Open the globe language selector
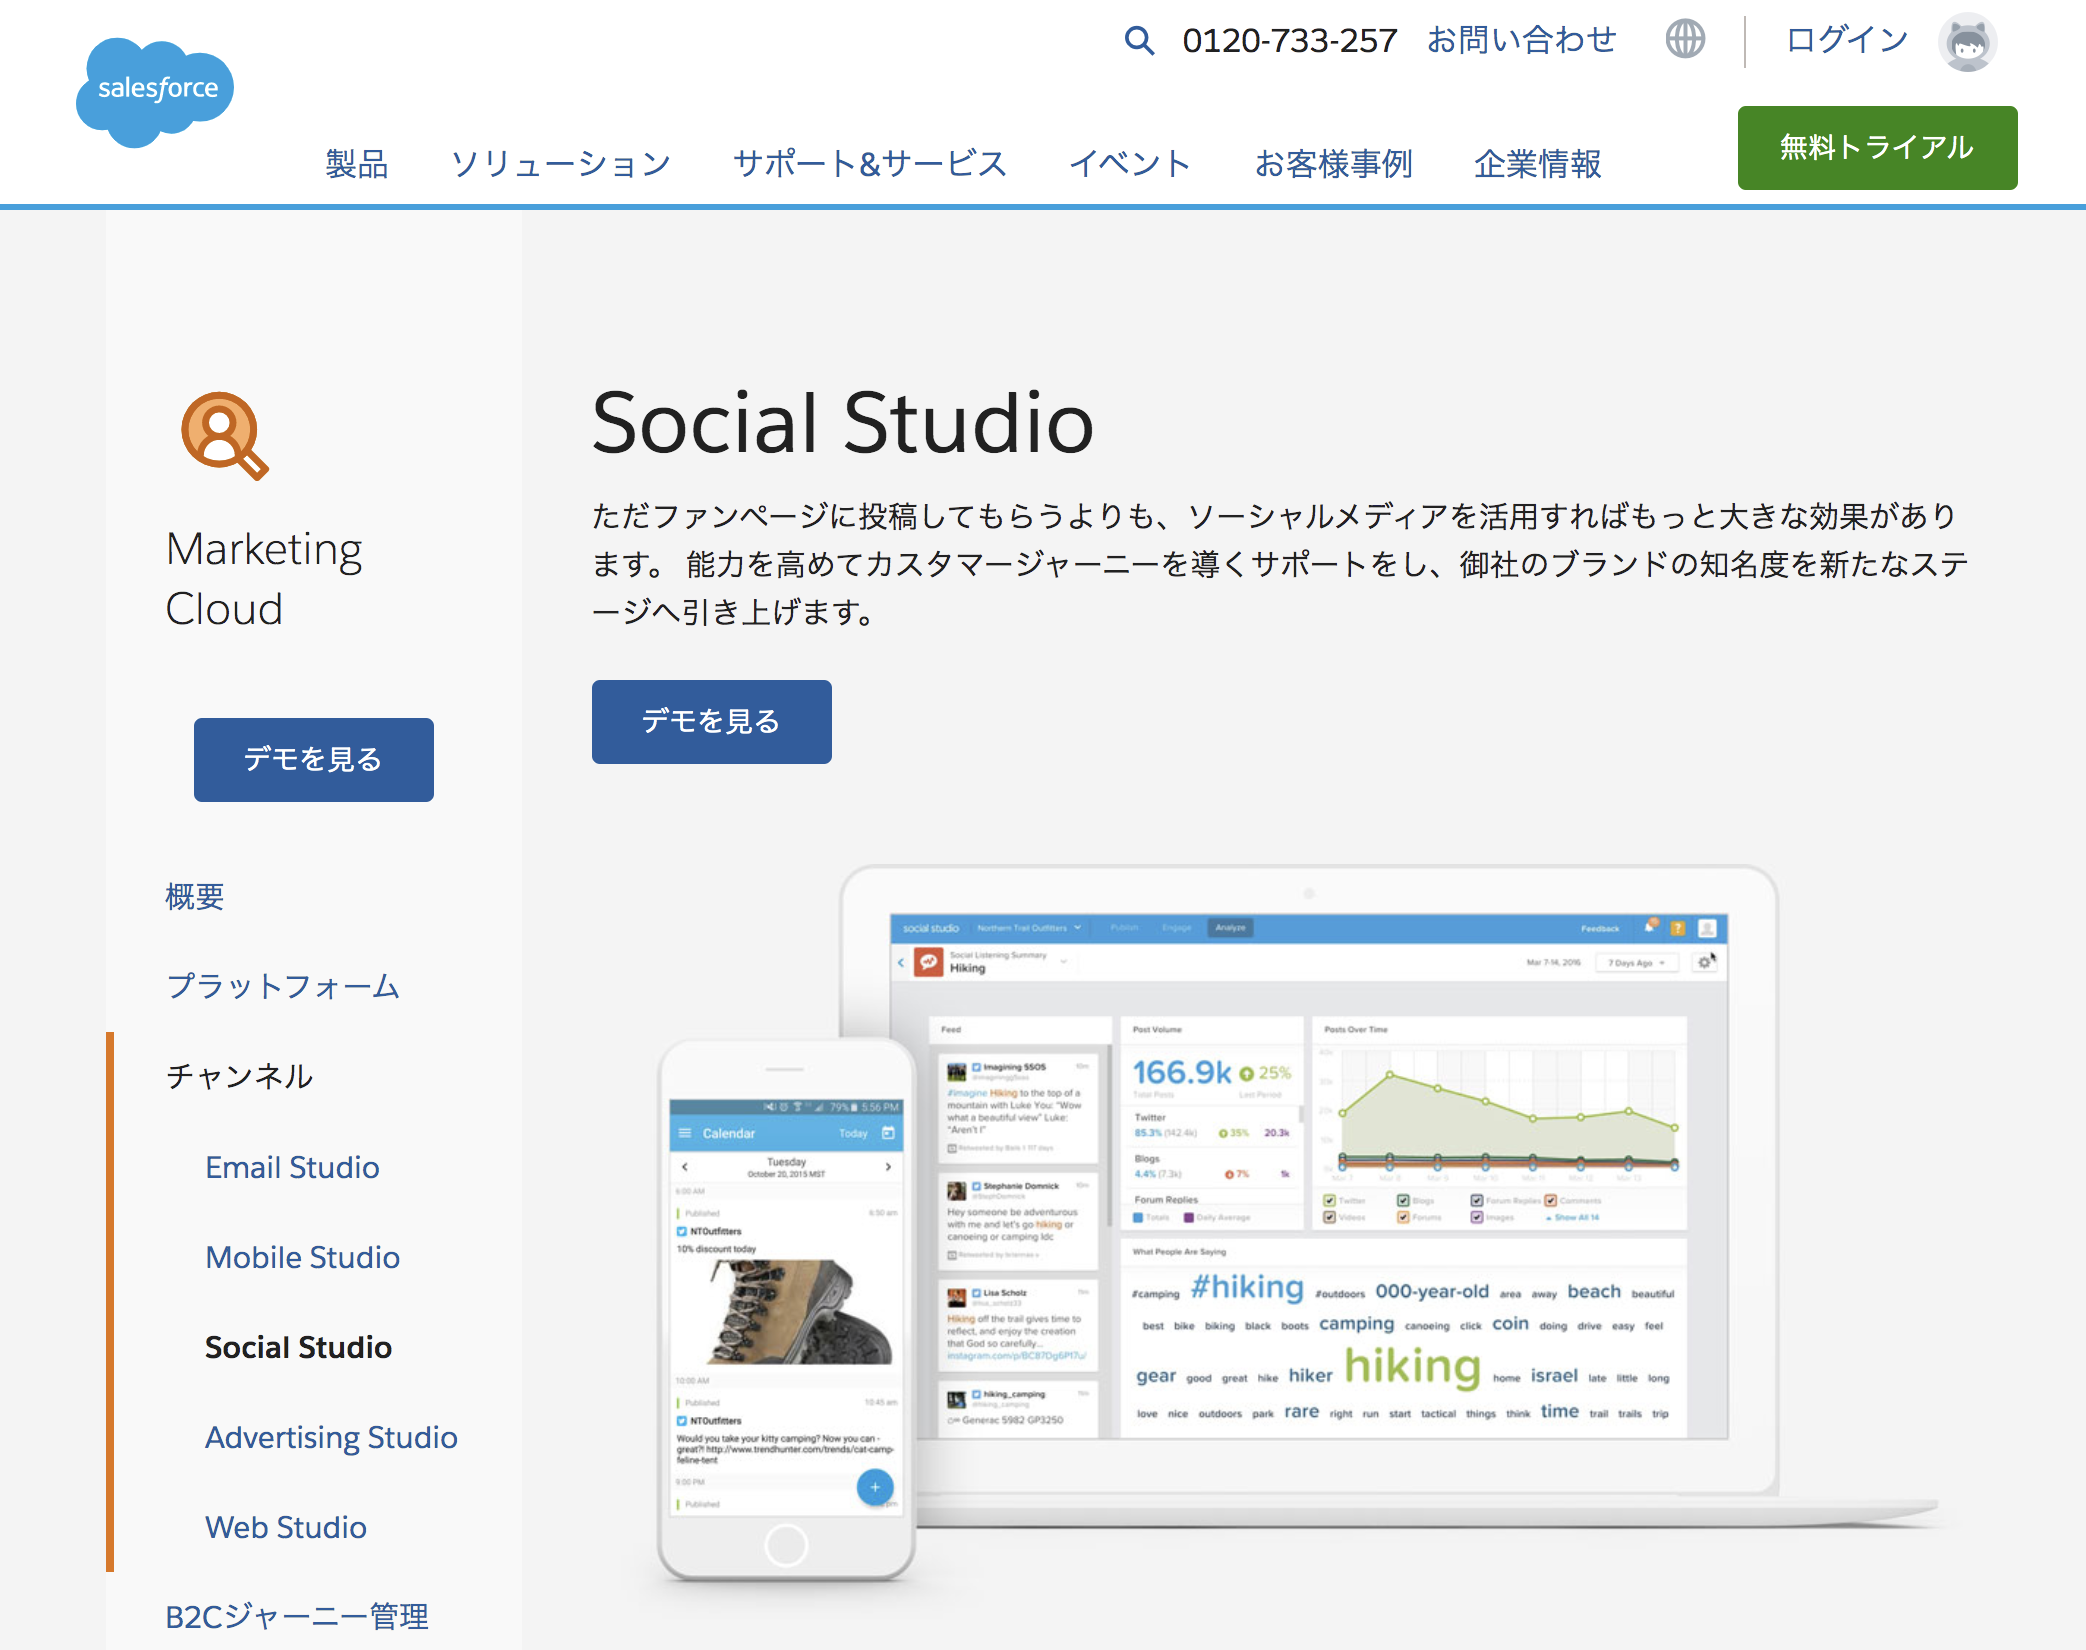This screenshot has width=2086, height=1650. (x=1685, y=40)
